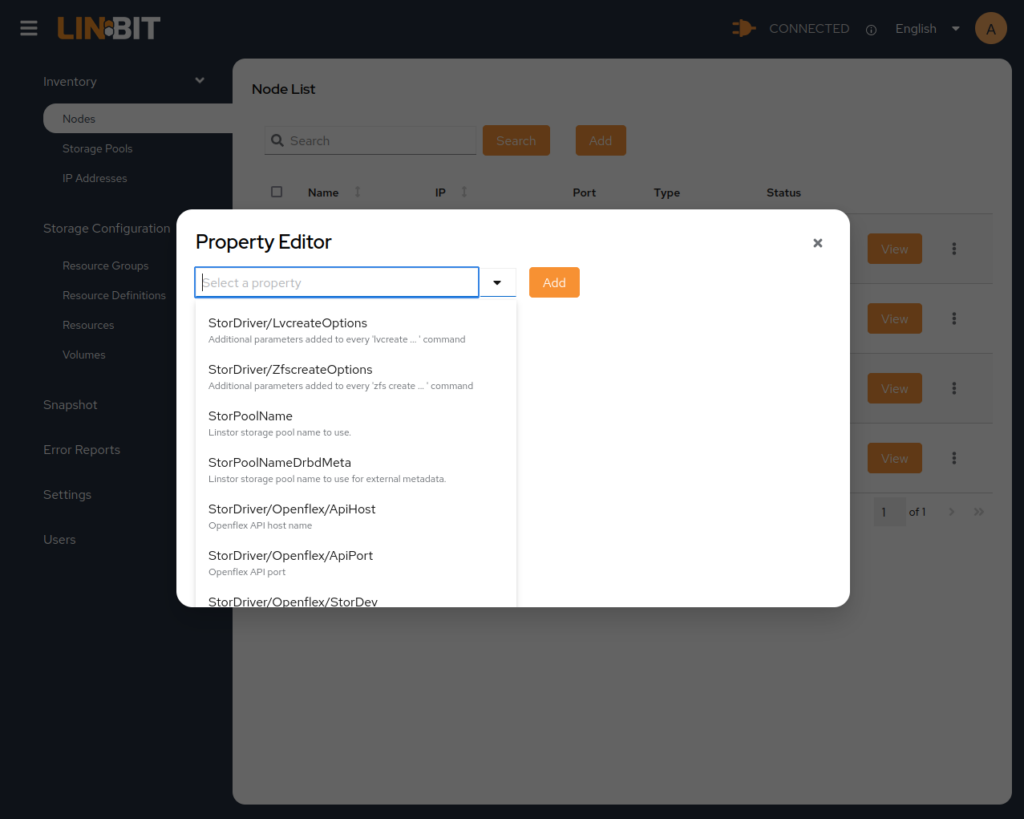Choose StorDriver/ZfscreateOptions from the list
The height and width of the screenshot is (819, 1024).
click(356, 377)
